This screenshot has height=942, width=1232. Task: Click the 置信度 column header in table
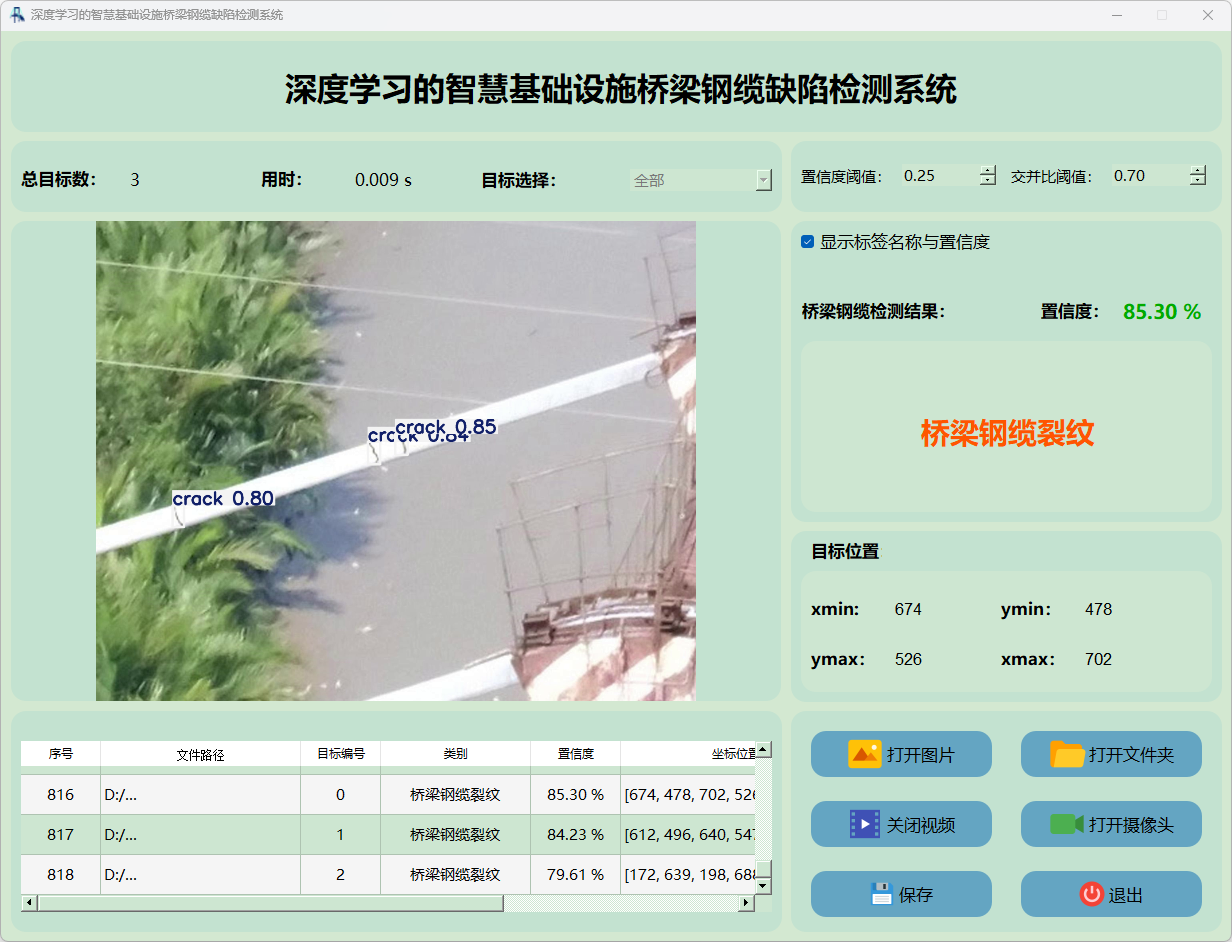tap(575, 754)
